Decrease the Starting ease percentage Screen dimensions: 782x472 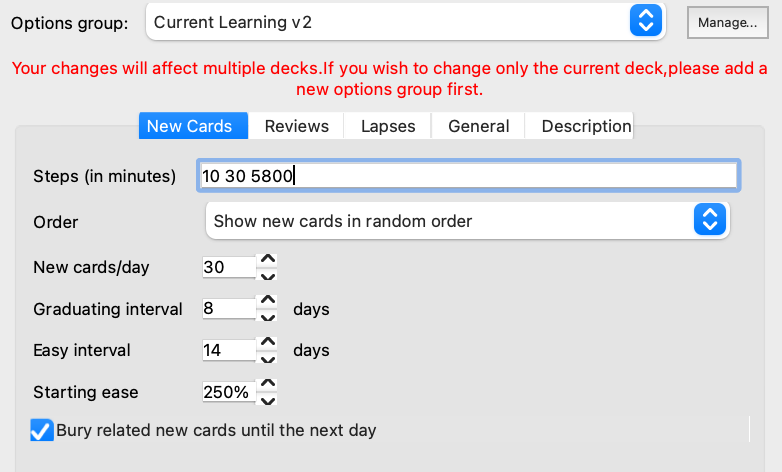(x=267, y=401)
